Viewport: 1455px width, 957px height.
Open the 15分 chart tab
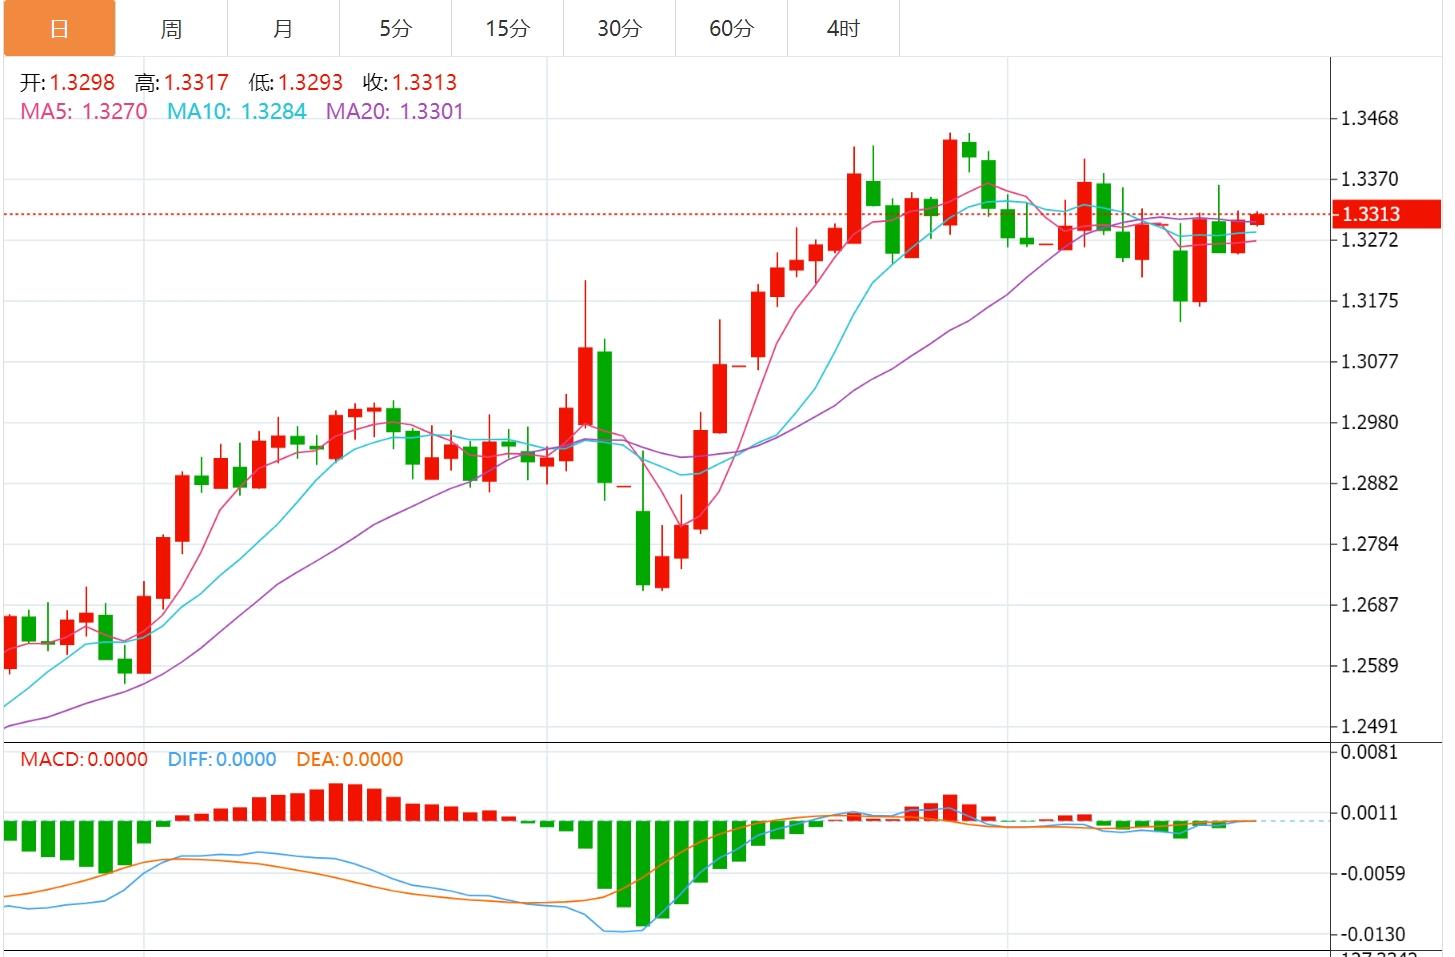pos(507,29)
